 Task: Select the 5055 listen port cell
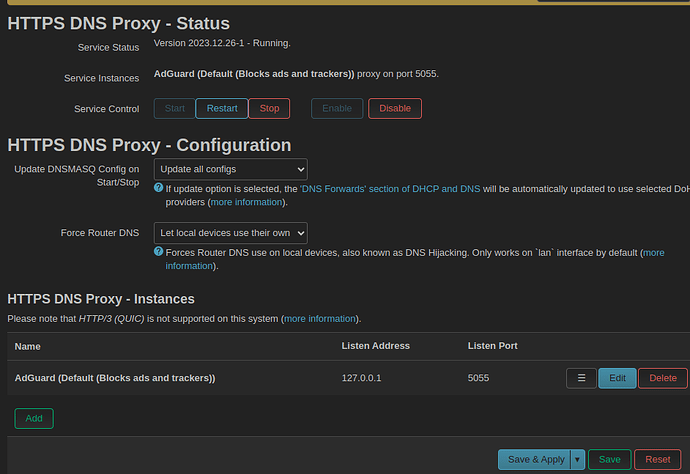coord(478,378)
